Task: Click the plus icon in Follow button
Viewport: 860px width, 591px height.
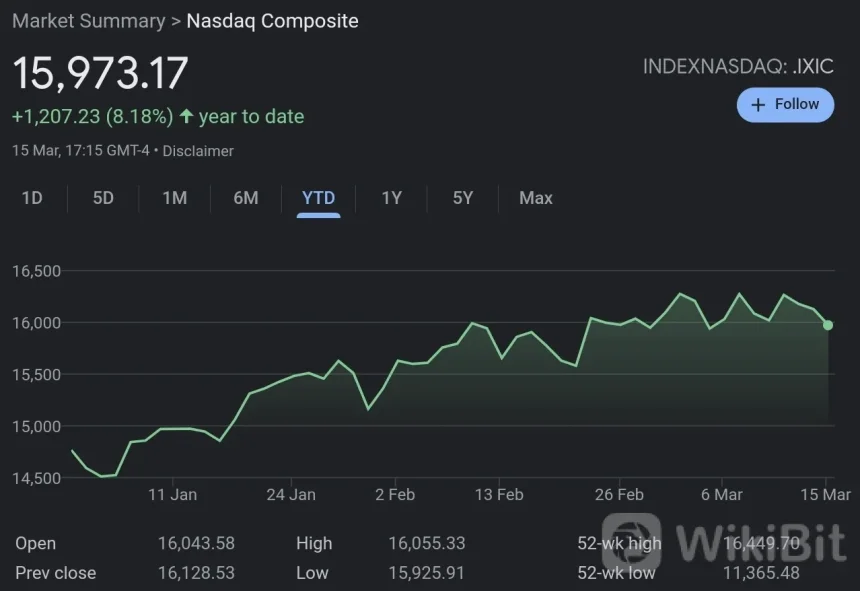Action: click(x=758, y=105)
